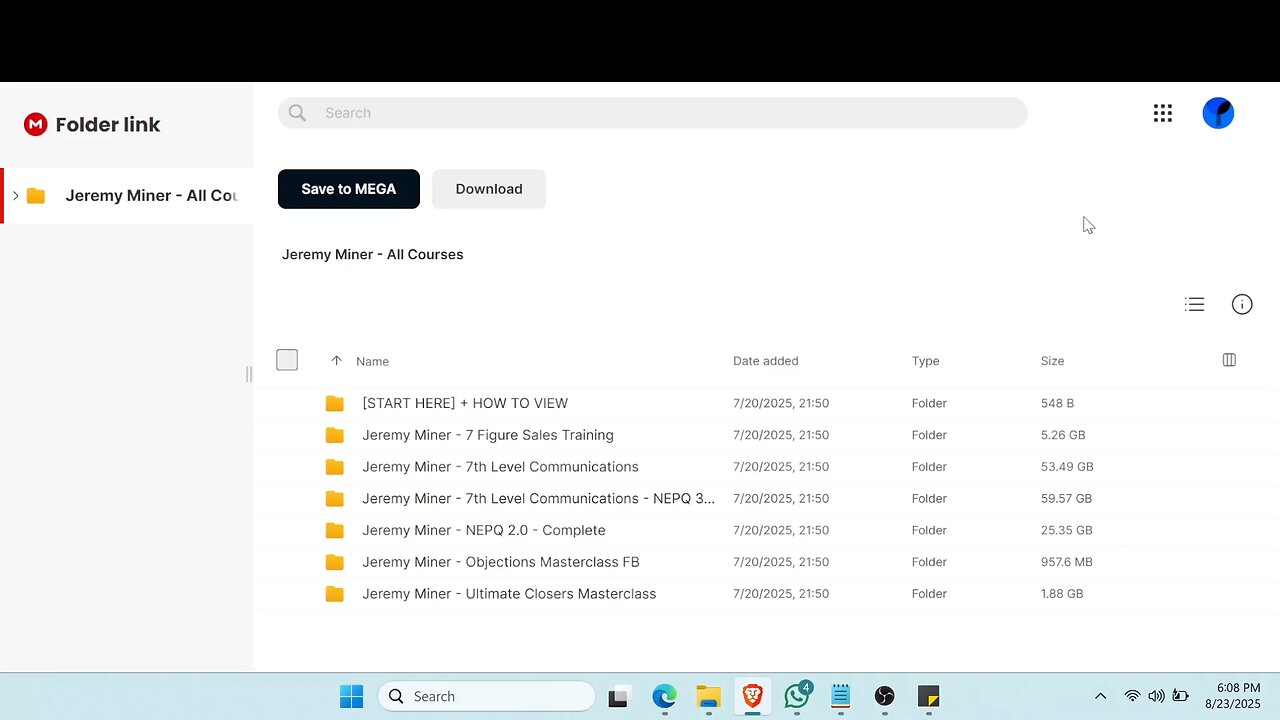
Task: Click the 5.26 GB size value
Action: tap(1063, 435)
